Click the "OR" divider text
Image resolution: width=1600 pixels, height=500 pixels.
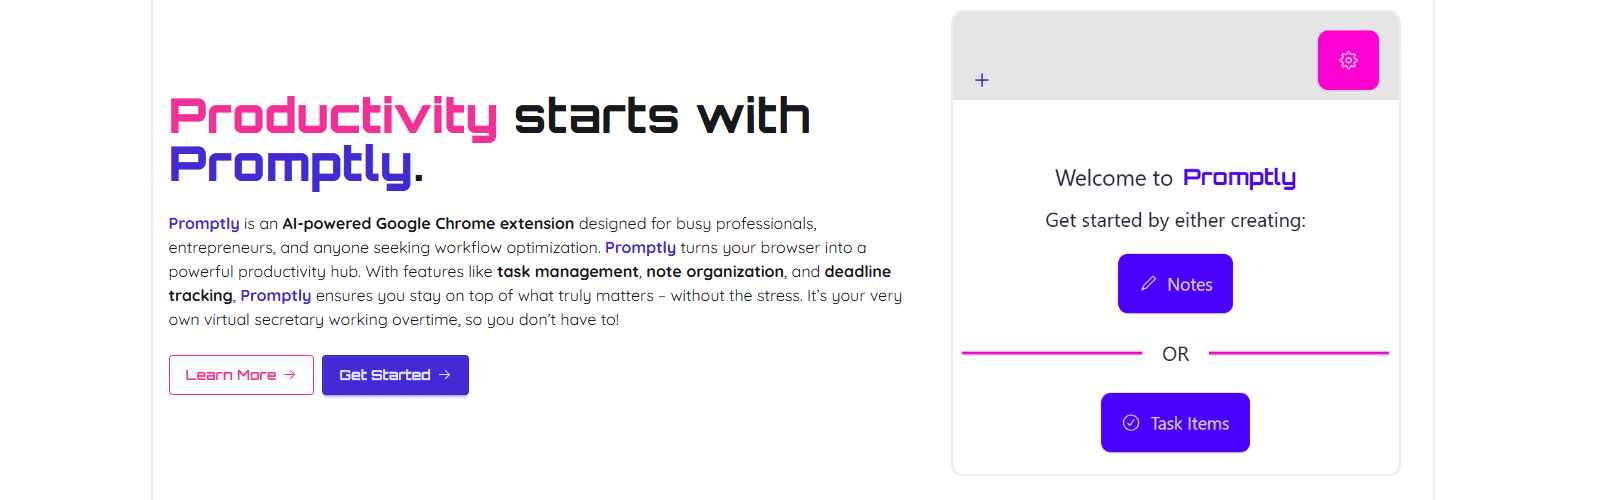[x=1175, y=354]
